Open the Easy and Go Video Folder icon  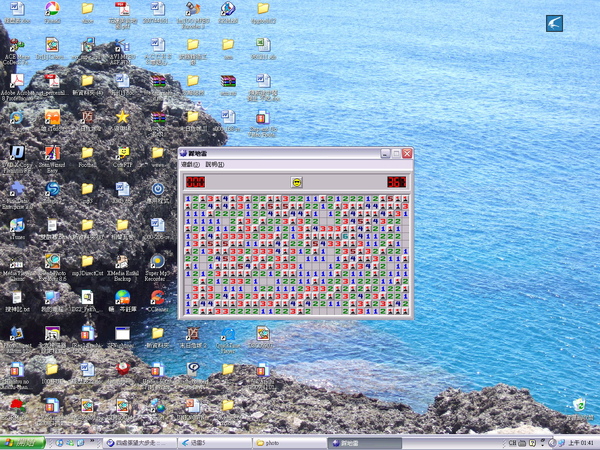coord(262,123)
